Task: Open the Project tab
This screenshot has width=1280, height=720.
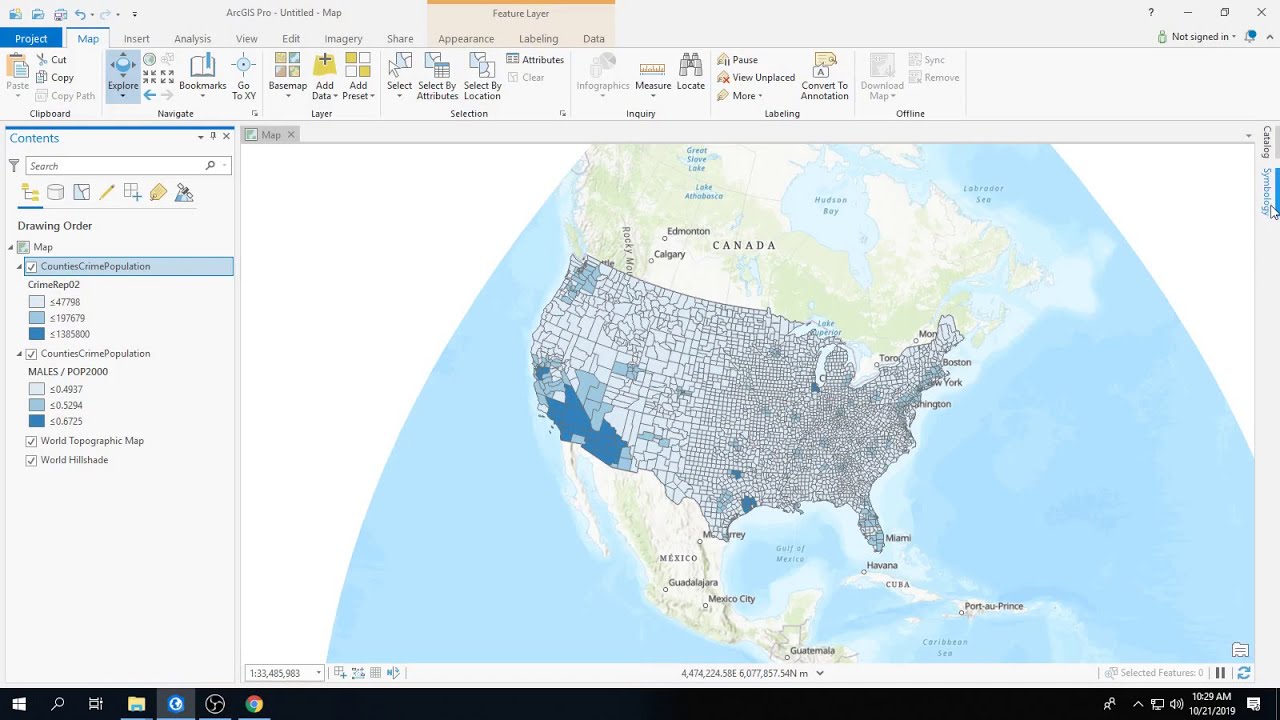Action: pos(31,38)
